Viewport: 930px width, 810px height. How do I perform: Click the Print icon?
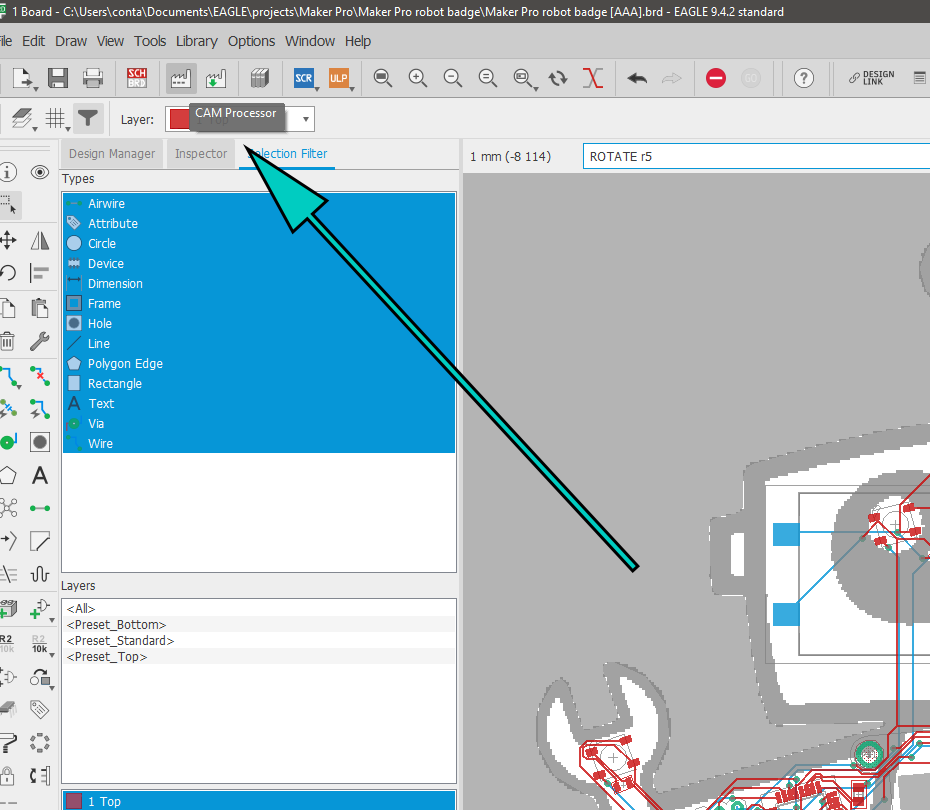coord(93,78)
